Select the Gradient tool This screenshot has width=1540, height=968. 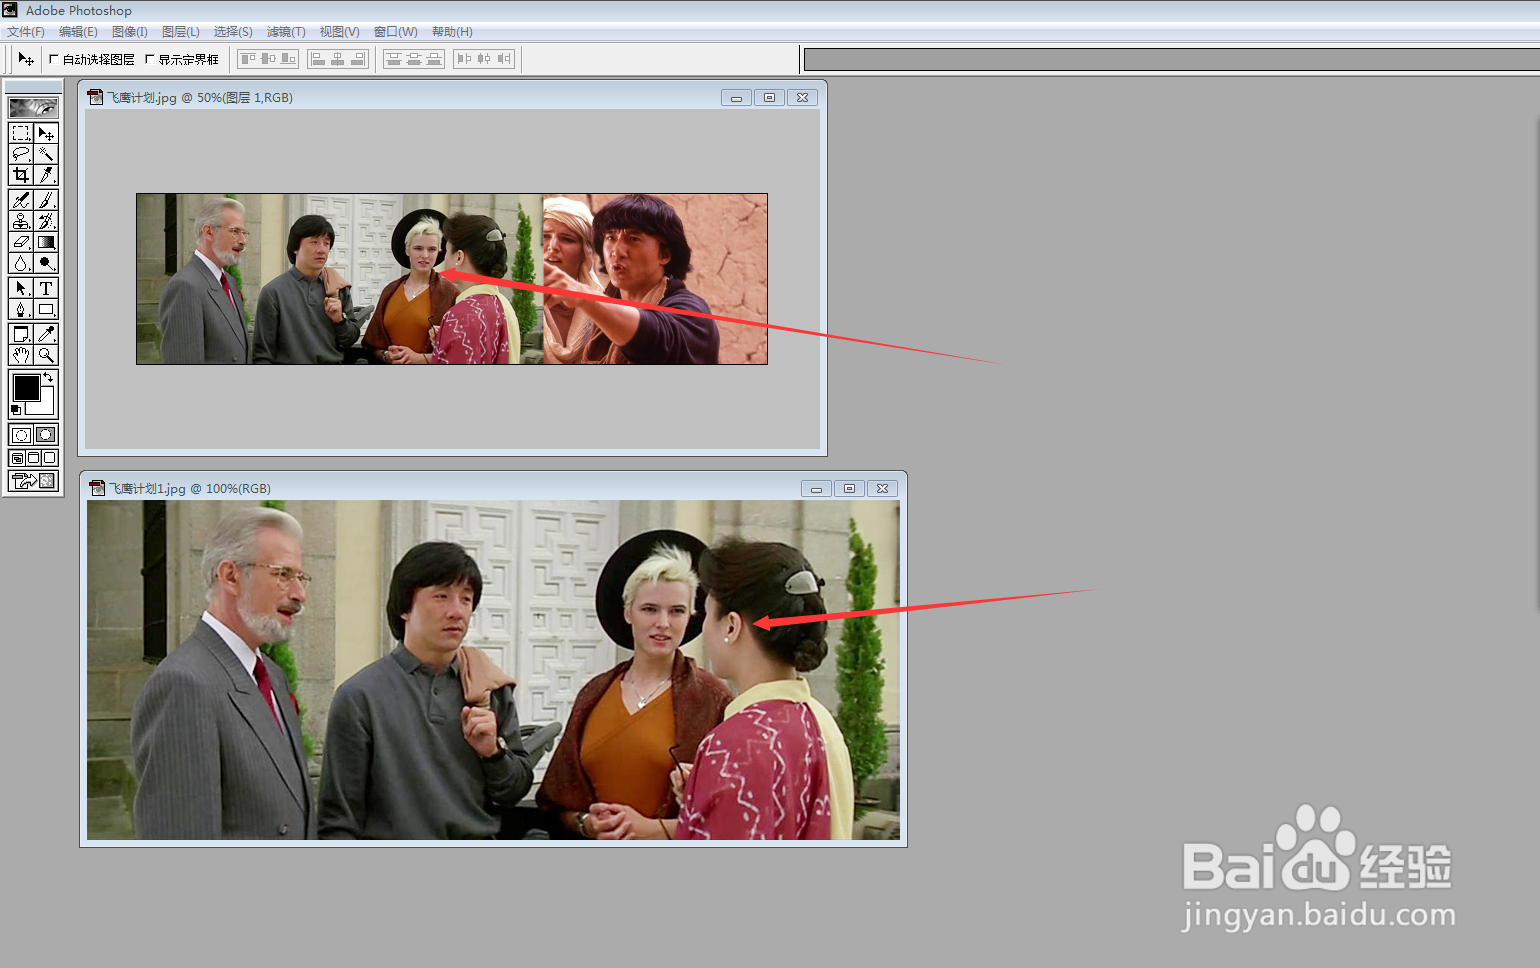tap(46, 242)
